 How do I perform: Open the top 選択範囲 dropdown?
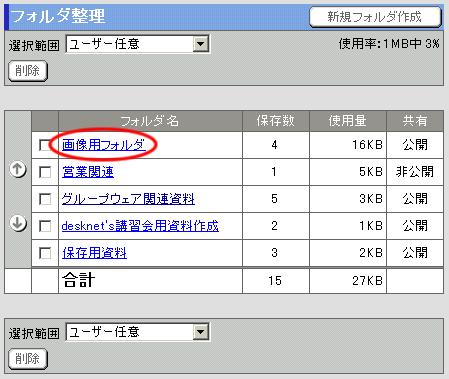(x=138, y=44)
